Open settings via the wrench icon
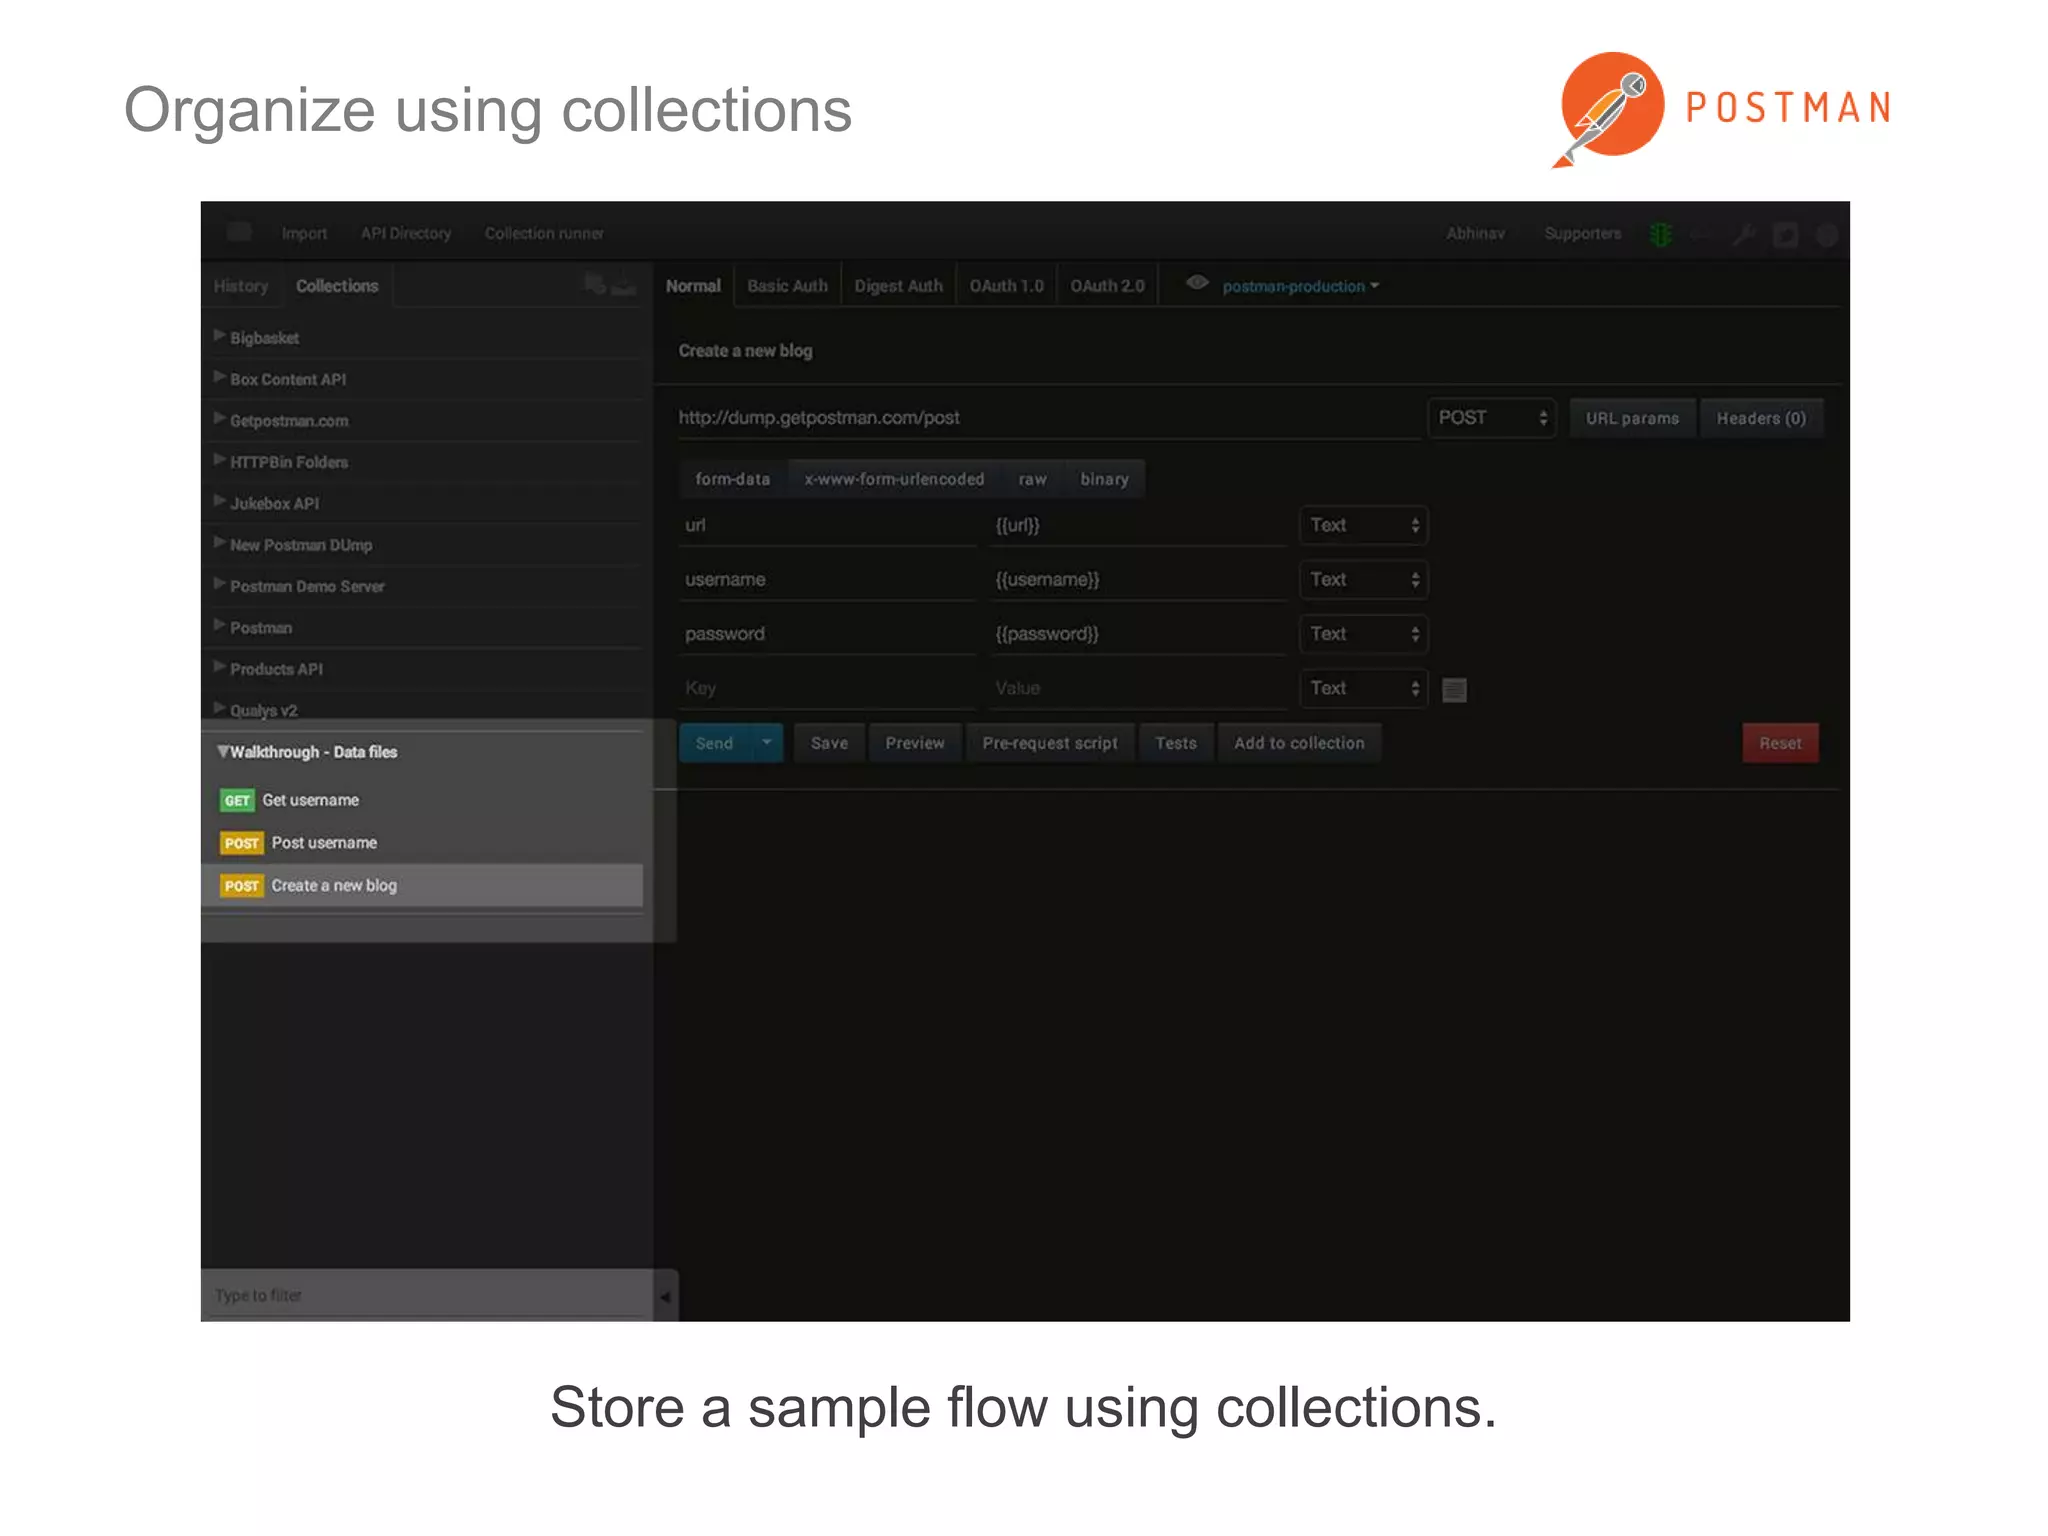 [x=1744, y=234]
